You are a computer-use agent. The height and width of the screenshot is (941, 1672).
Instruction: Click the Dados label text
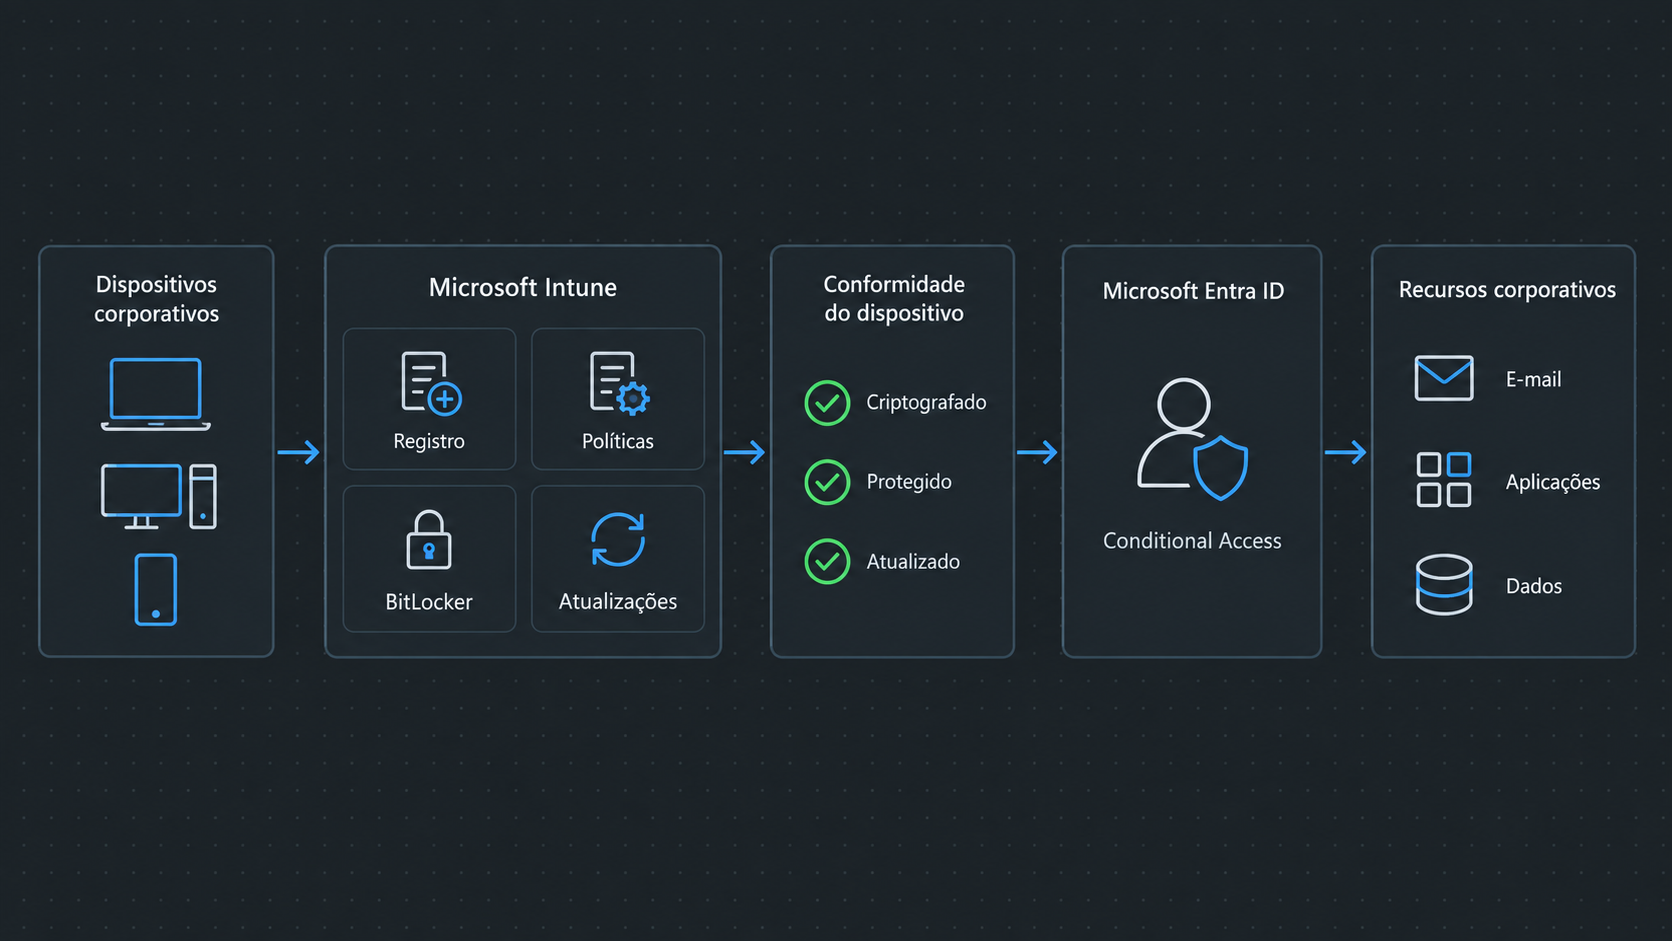pos(1534,586)
